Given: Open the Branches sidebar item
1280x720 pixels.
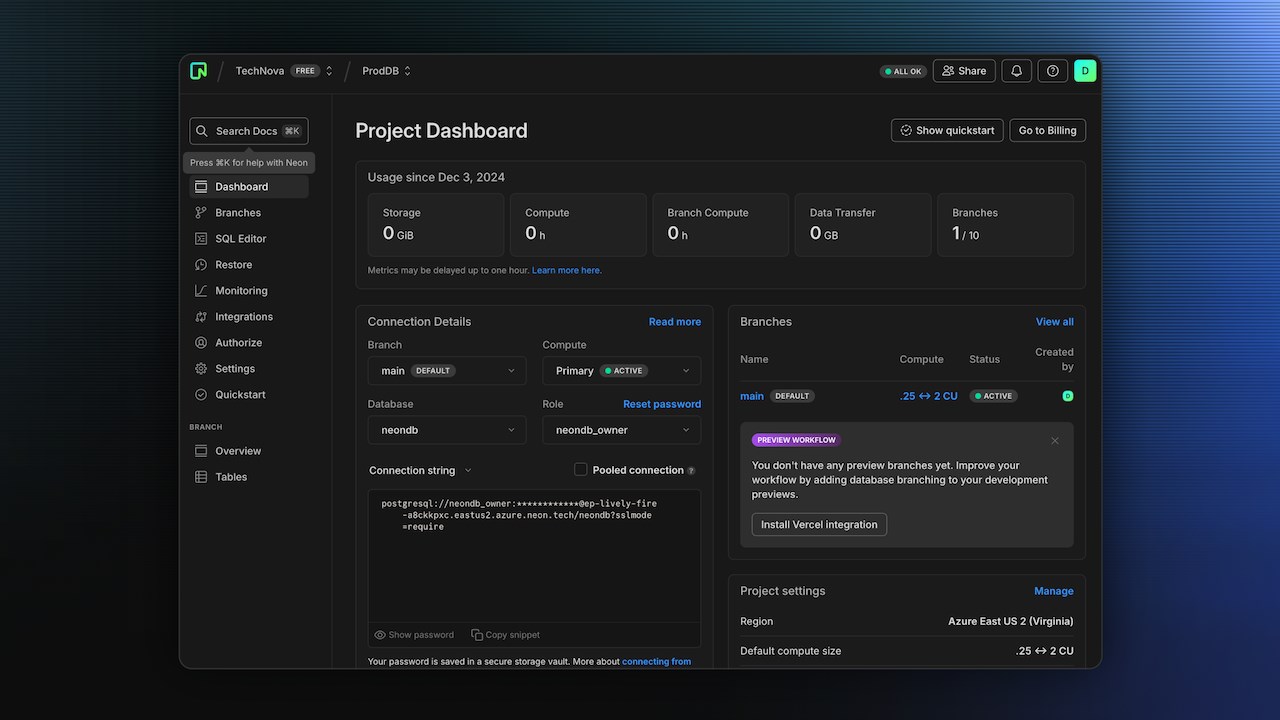Looking at the screenshot, I should tap(238, 213).
